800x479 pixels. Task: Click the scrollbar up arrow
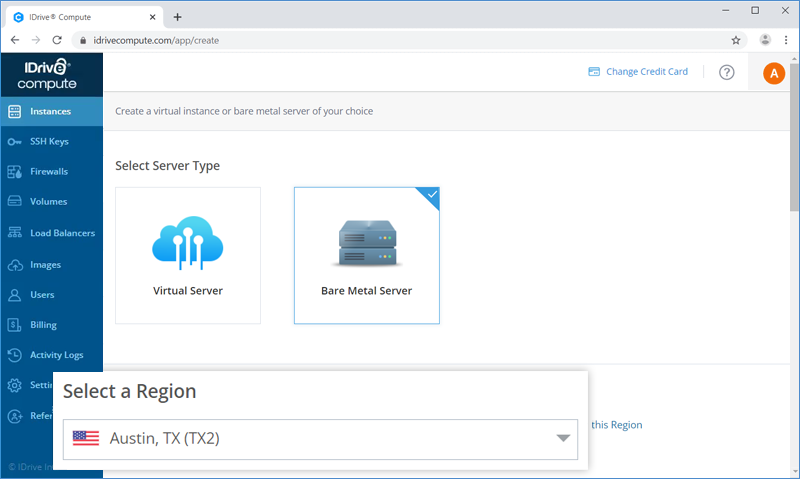[794, 59]
